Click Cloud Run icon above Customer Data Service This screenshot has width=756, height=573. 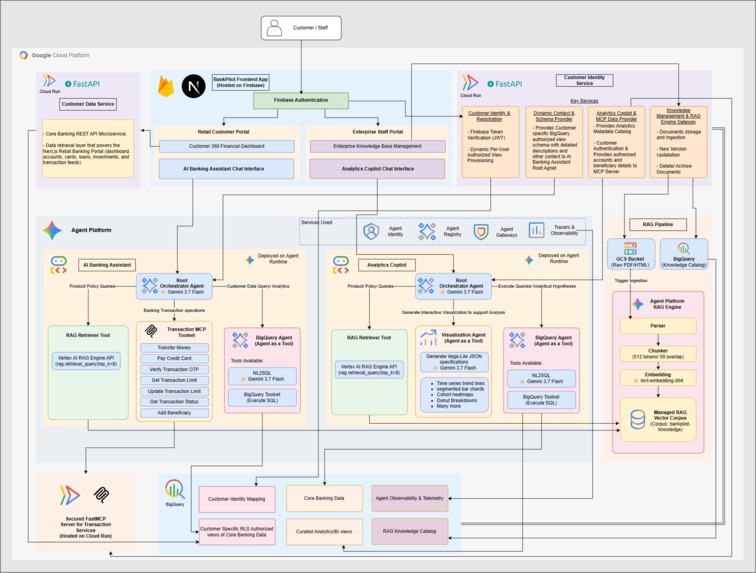pyautogui.click(x=49, y=81)
